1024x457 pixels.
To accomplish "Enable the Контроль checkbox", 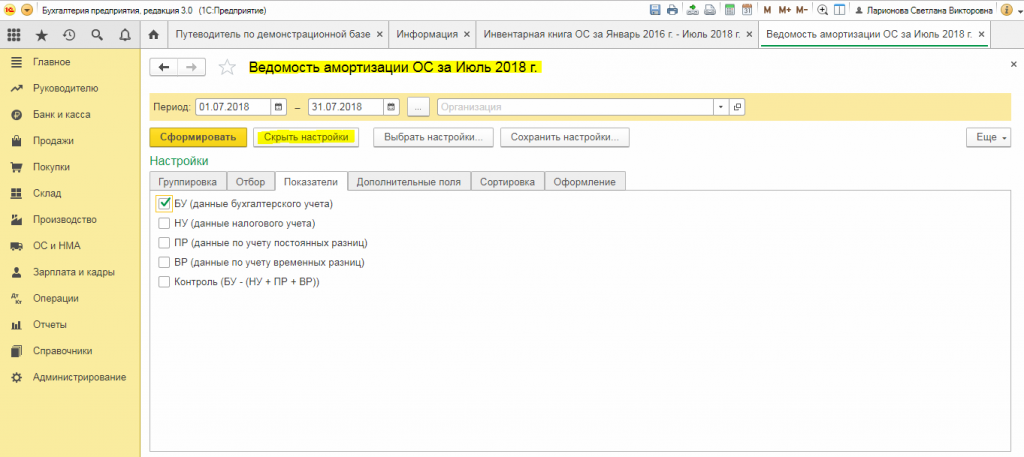I will [164, 282].
